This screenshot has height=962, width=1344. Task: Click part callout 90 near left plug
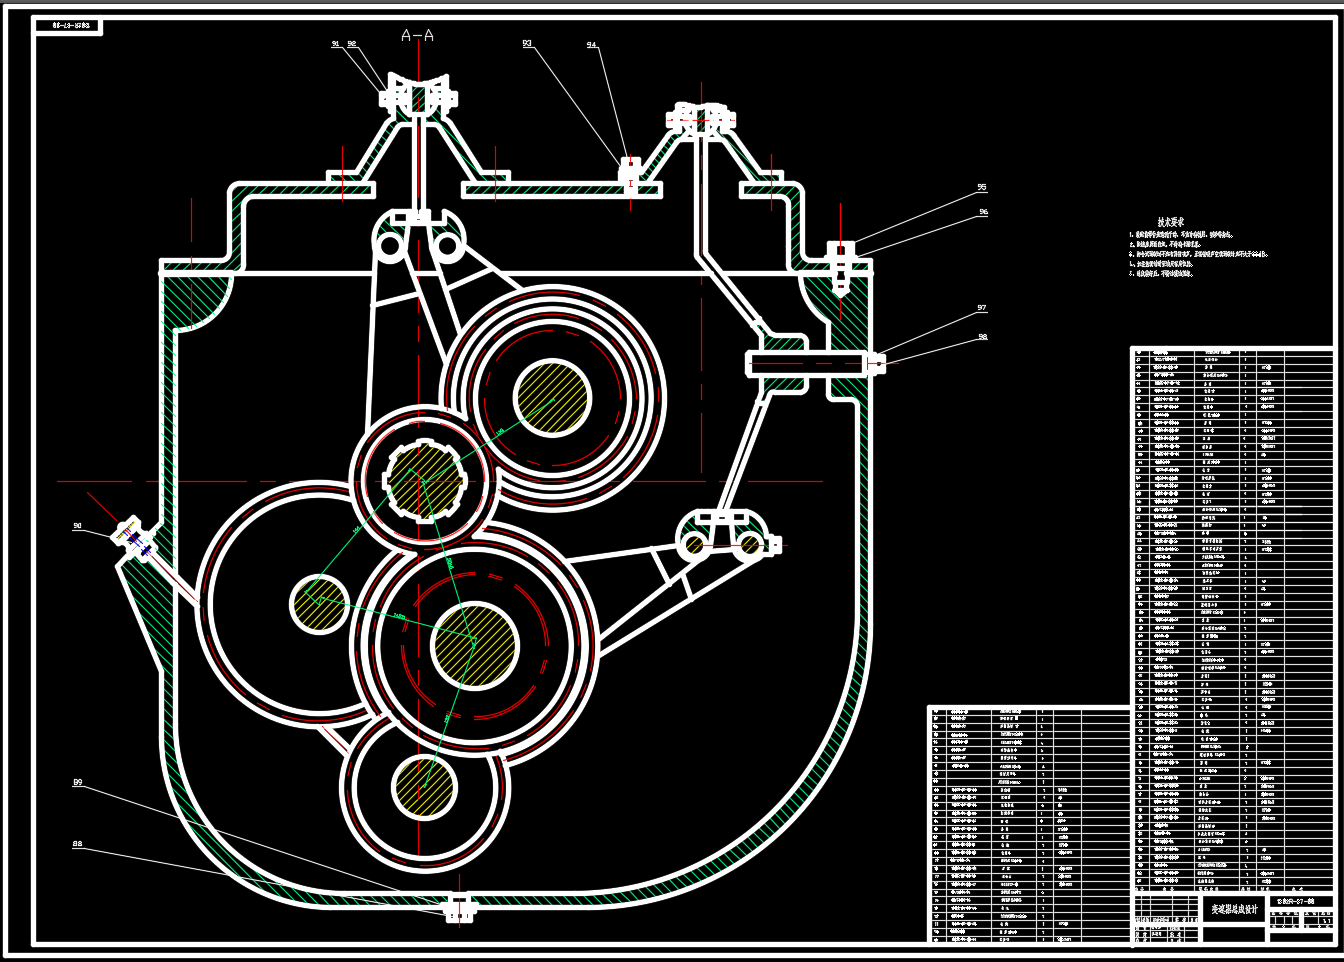point(77,526)
